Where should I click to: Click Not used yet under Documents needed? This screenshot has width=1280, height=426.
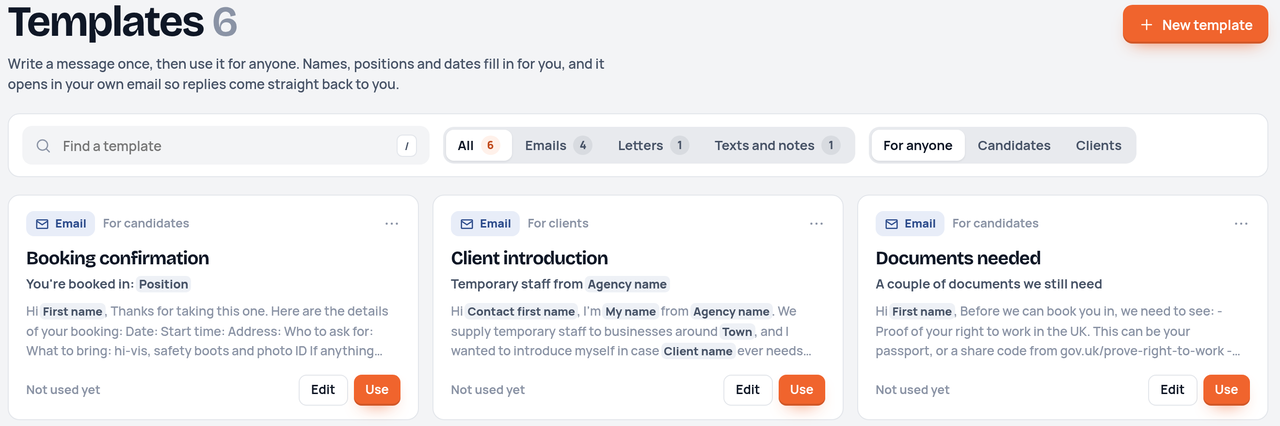click(913, 390)
